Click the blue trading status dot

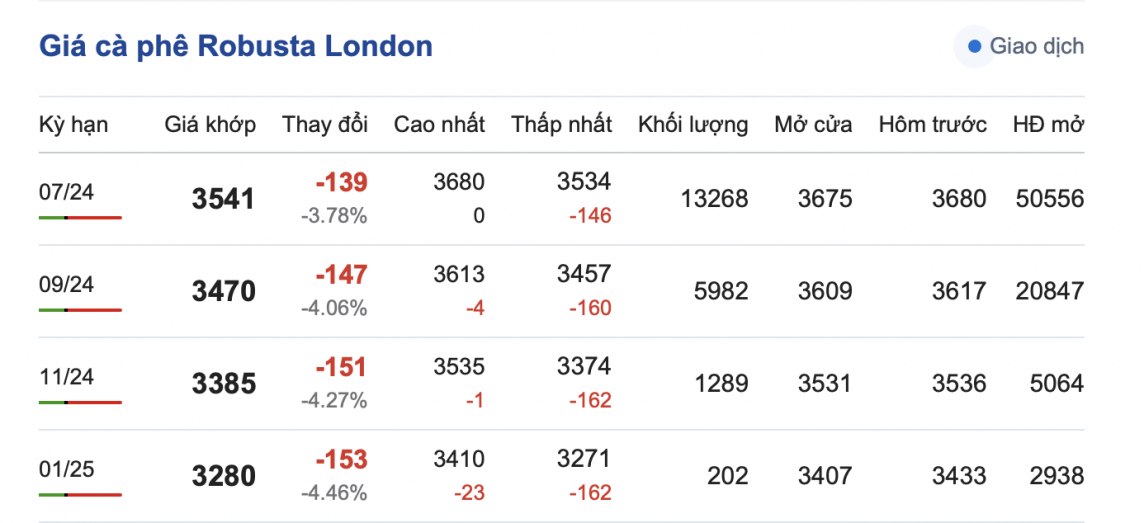pos(974,46)
